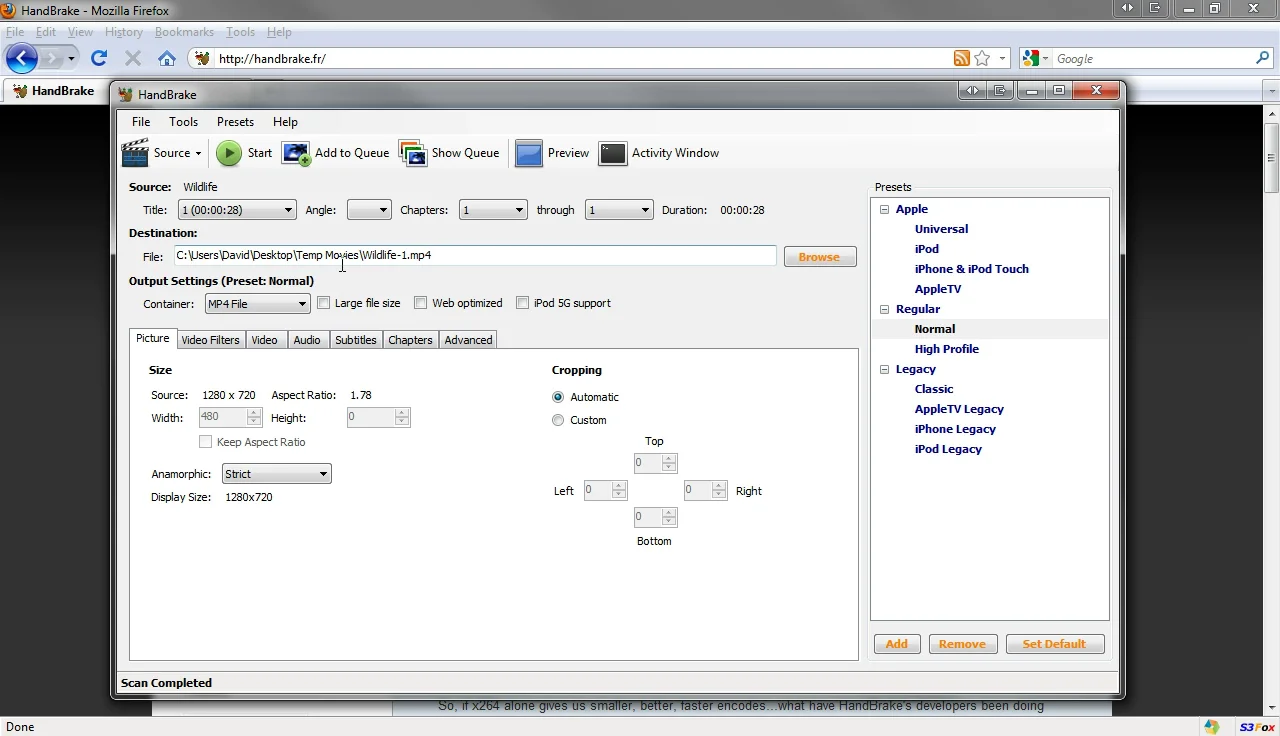The width and height of the screenshot is (1280, 736).
Task: Select the iPhone & iPod Touch preset
Action: [x=971, y=269]
